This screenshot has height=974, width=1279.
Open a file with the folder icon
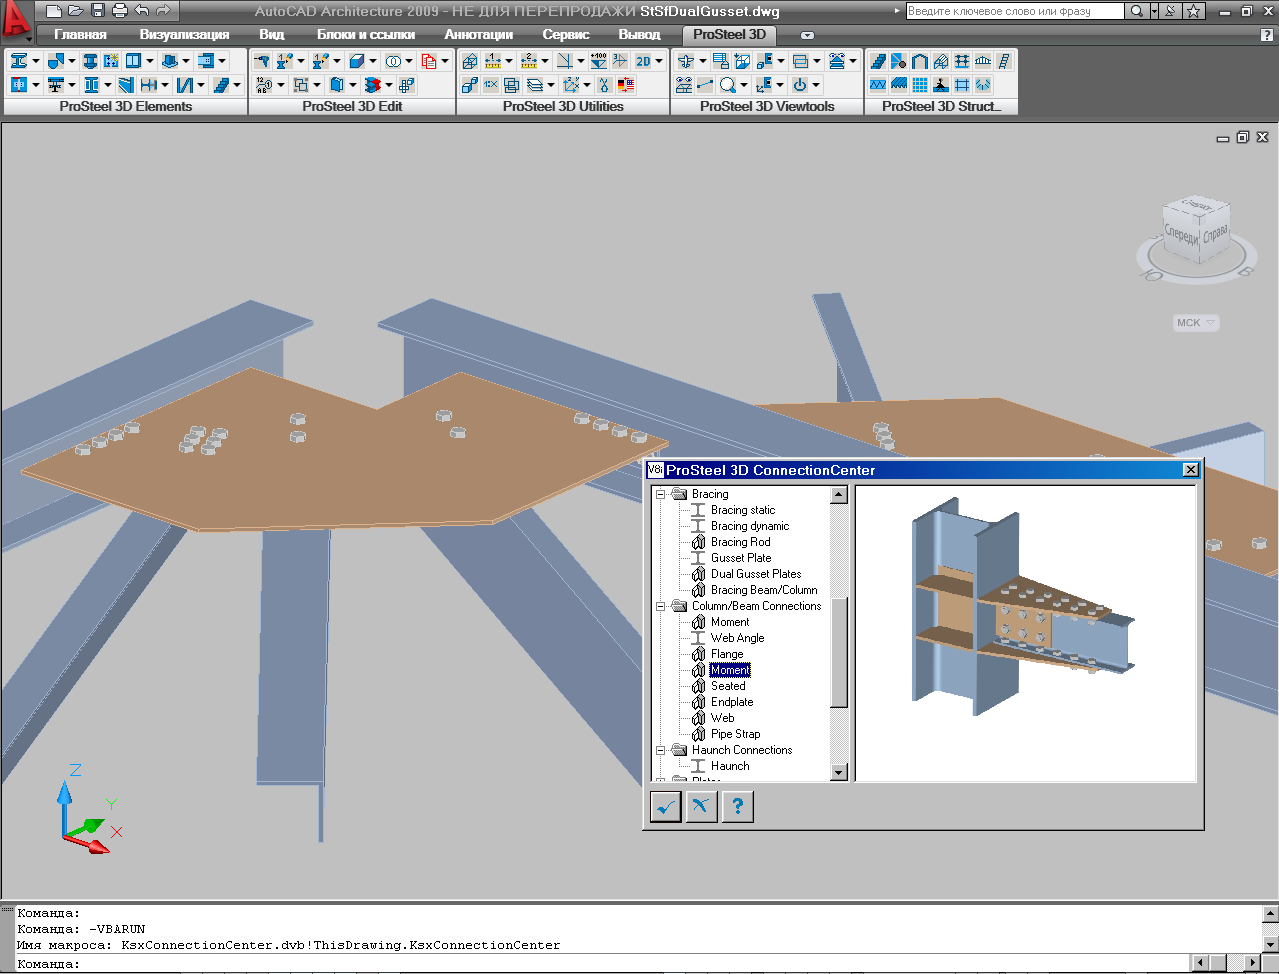point(75,11)
